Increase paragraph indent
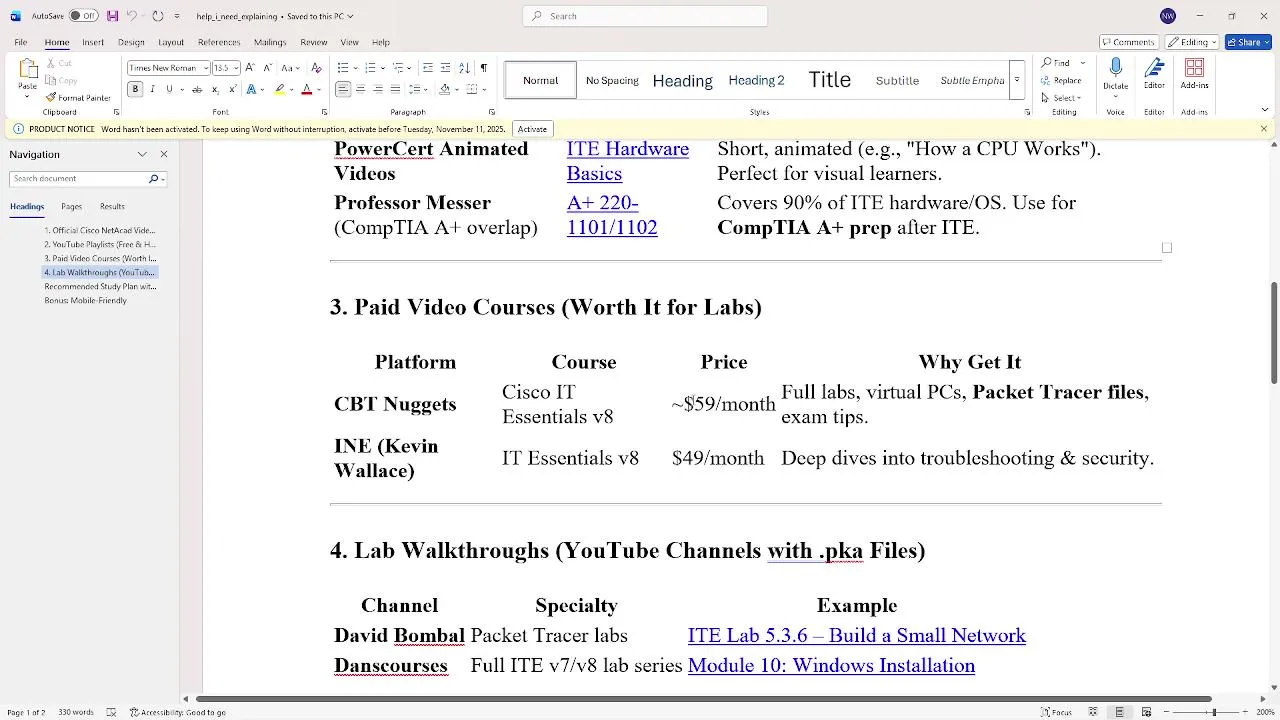 pos(445,68)
